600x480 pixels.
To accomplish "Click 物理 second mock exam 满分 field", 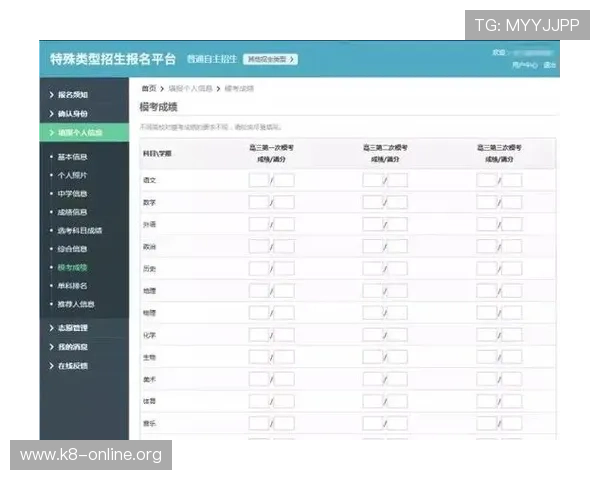I will pyautogui.click(x=398, y=313).
